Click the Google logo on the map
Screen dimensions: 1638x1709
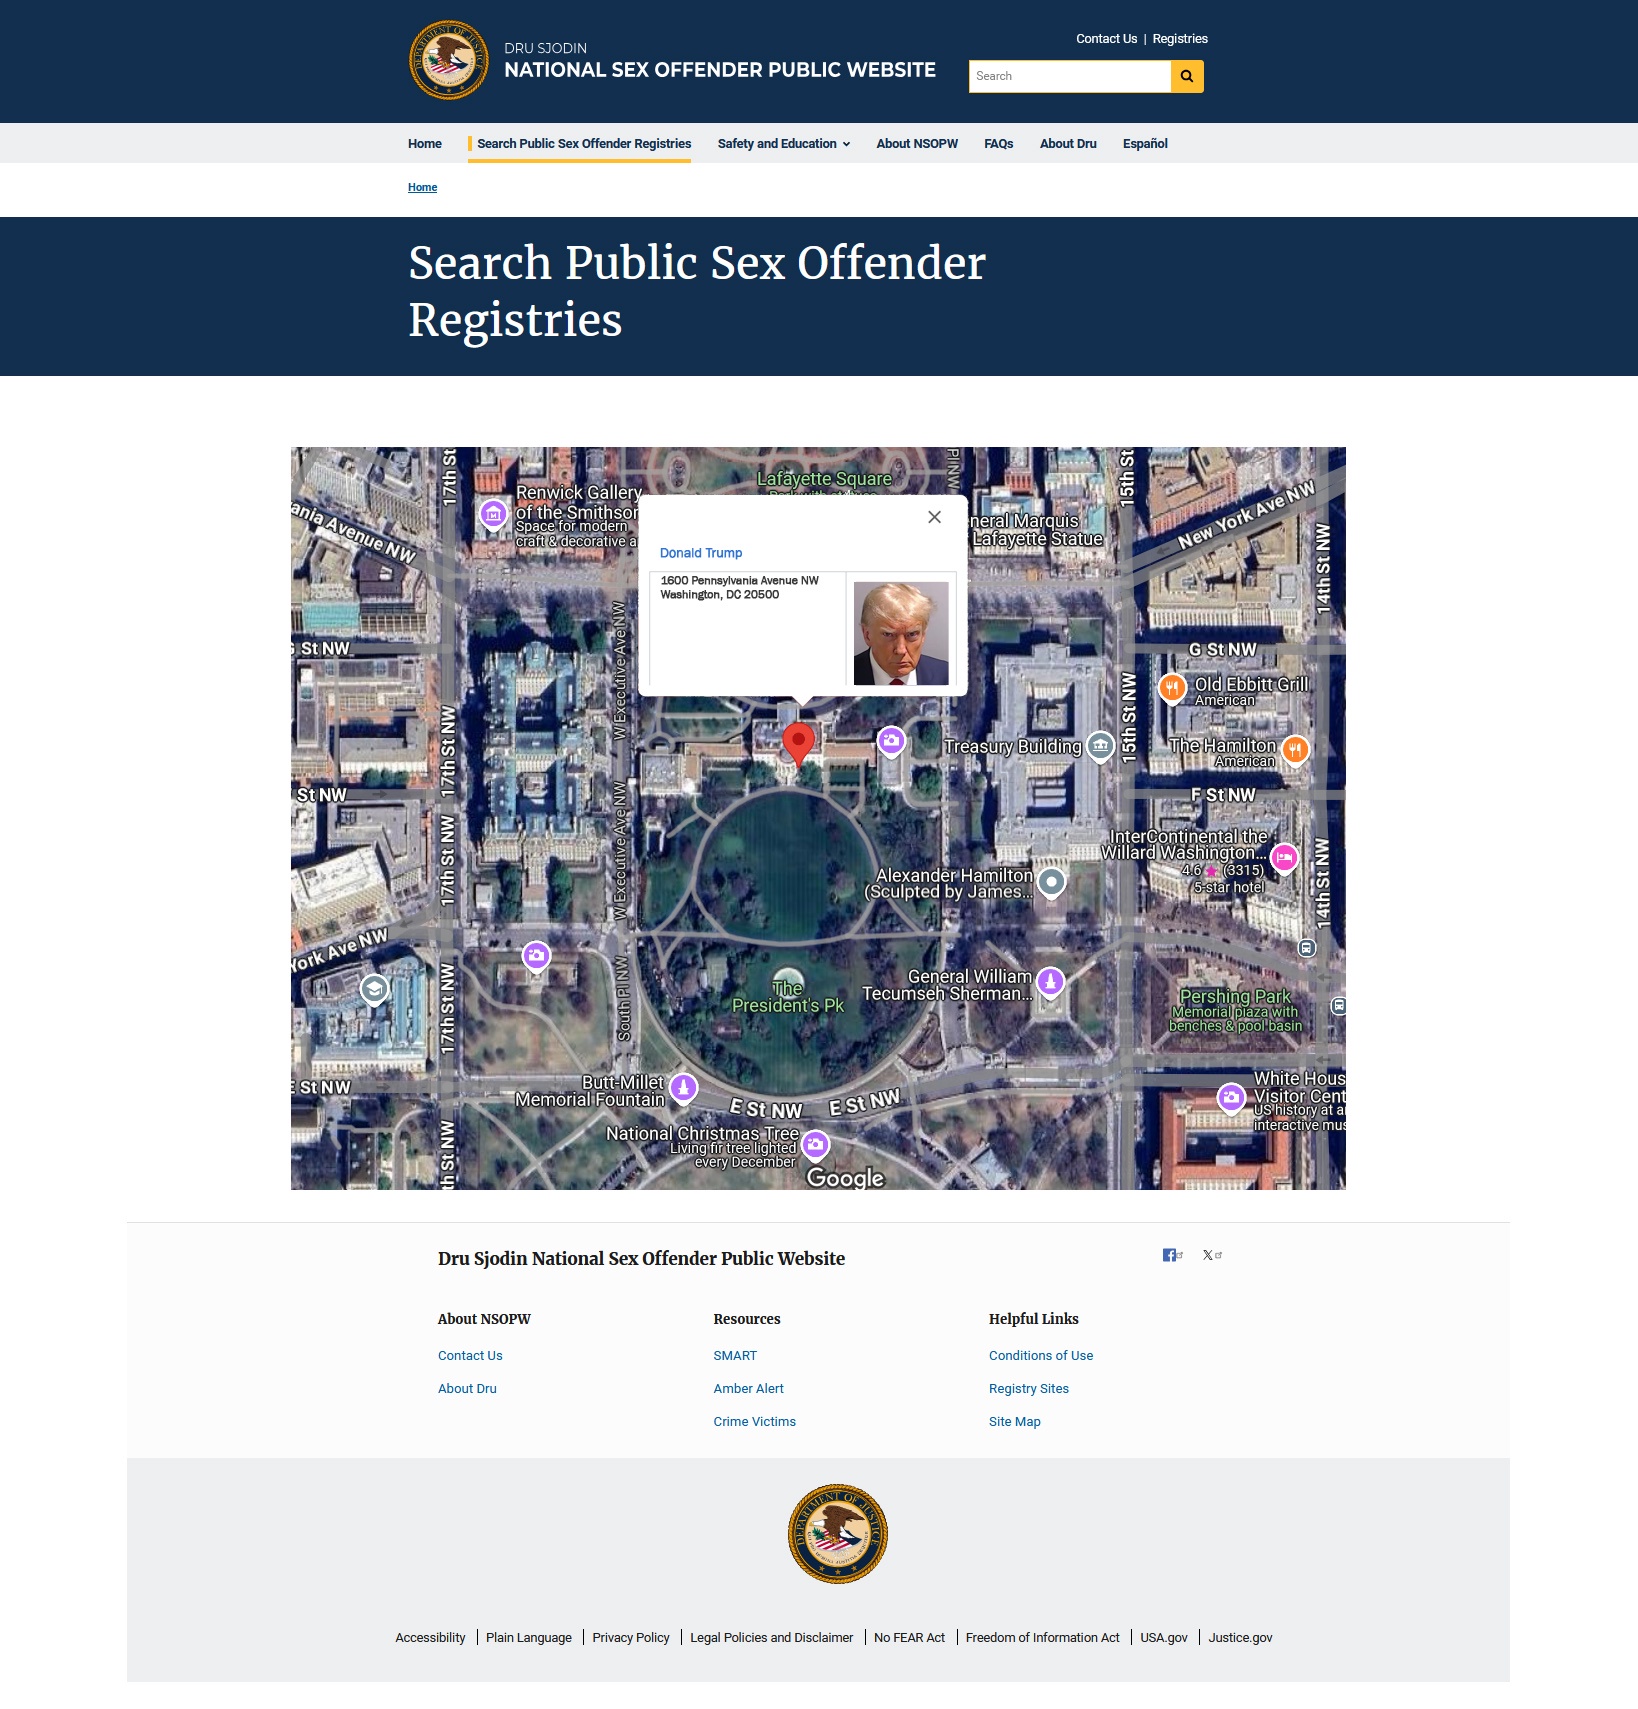(x=845, y=1177)
